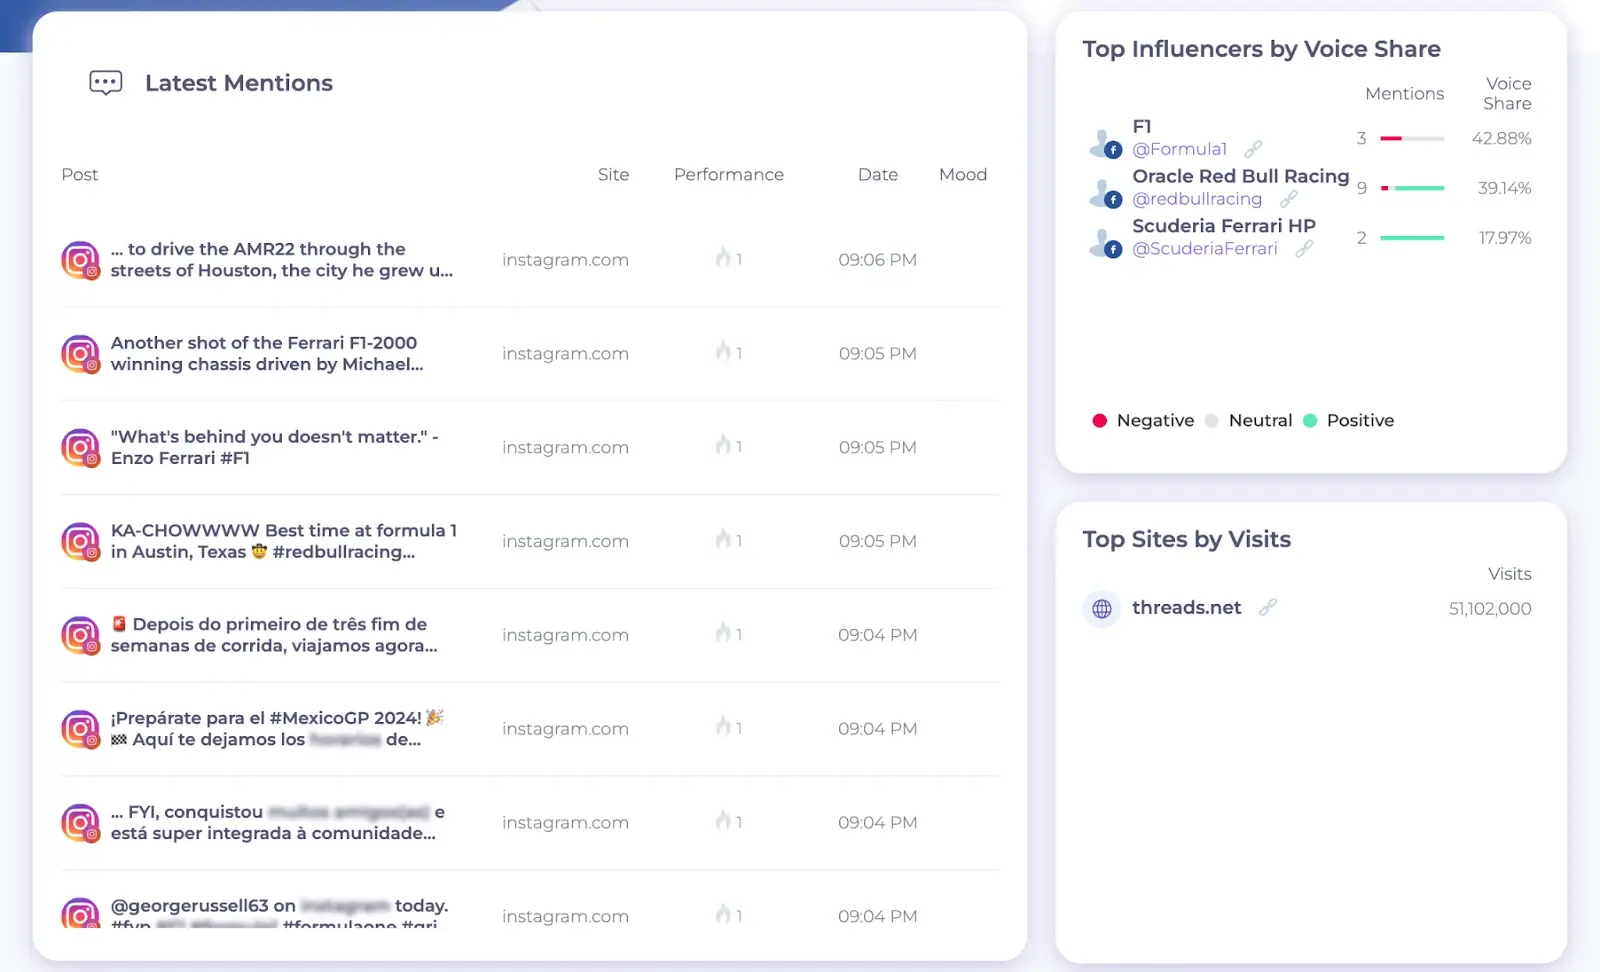Click the flame icon on the KA-CHOWWWW mention
The image size is (1600, 972).
(724, 540)
